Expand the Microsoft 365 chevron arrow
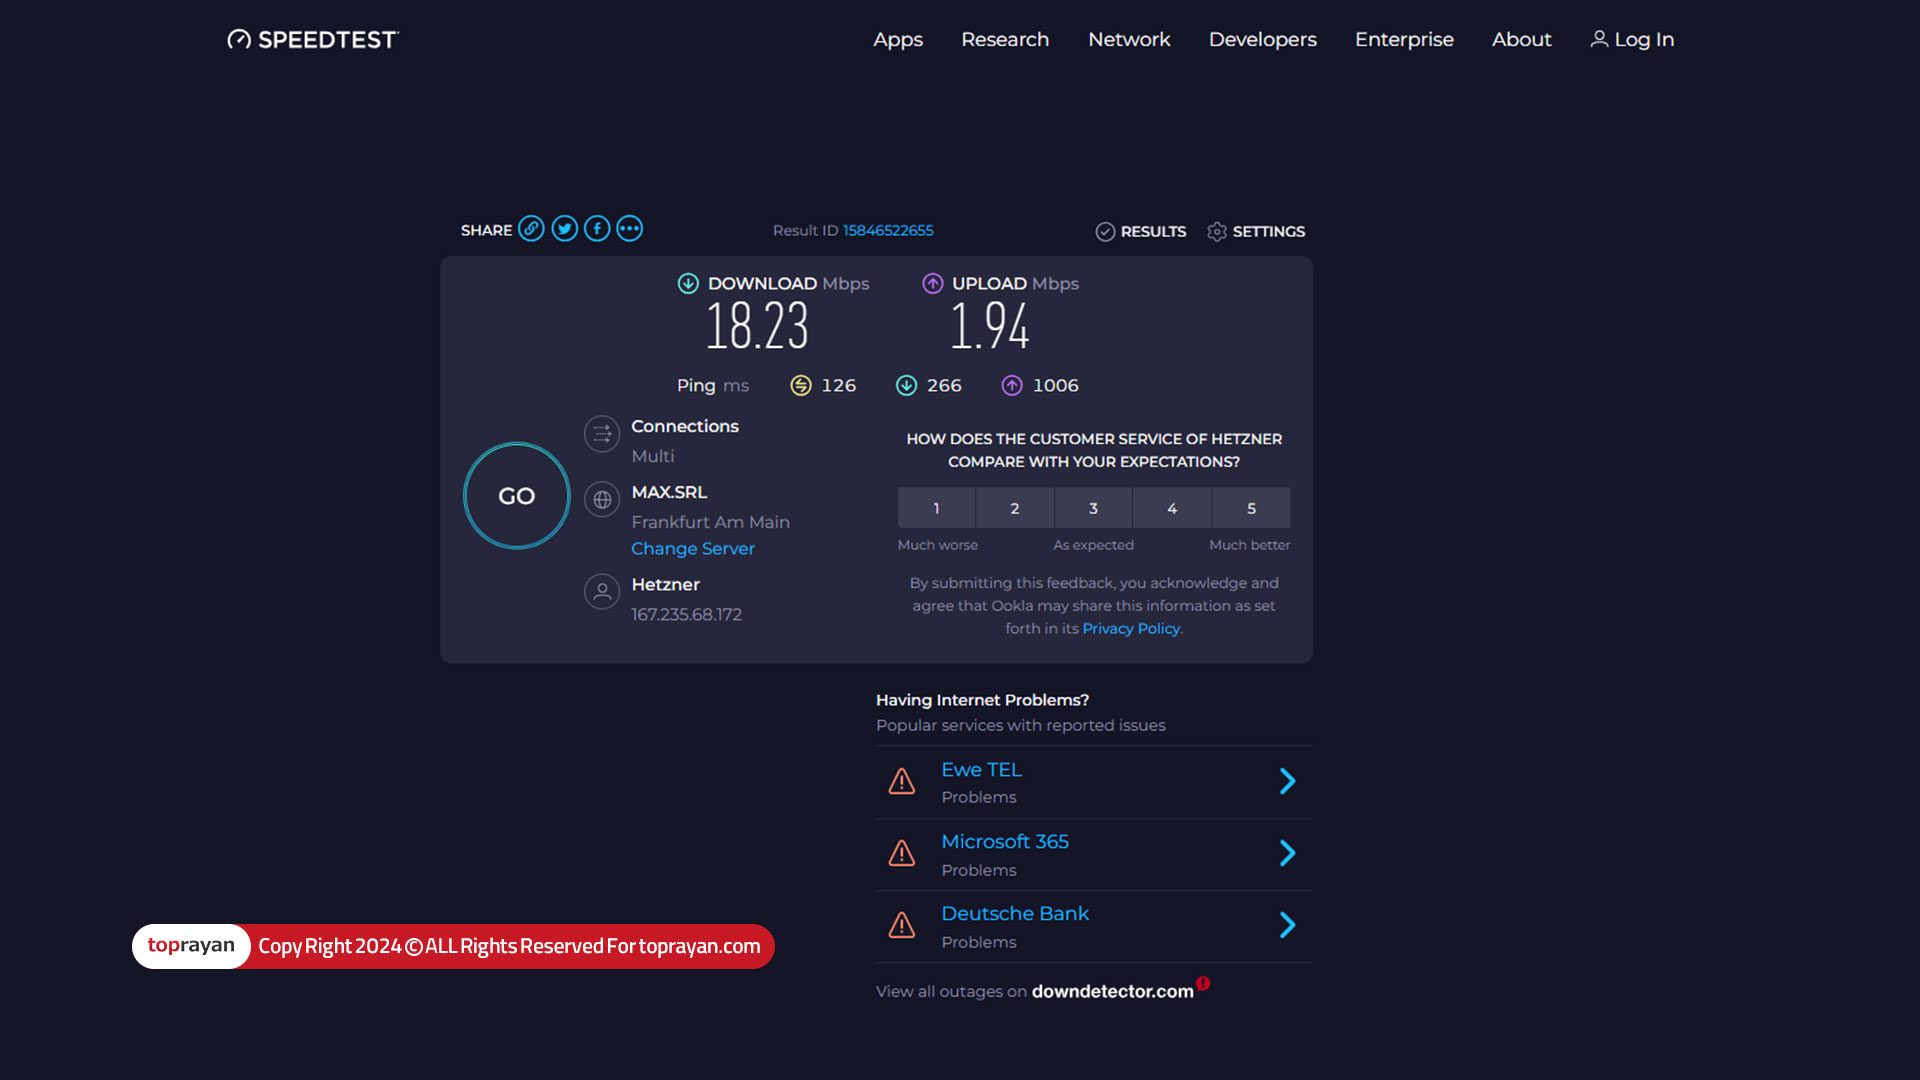 (x=1288, y=853)
